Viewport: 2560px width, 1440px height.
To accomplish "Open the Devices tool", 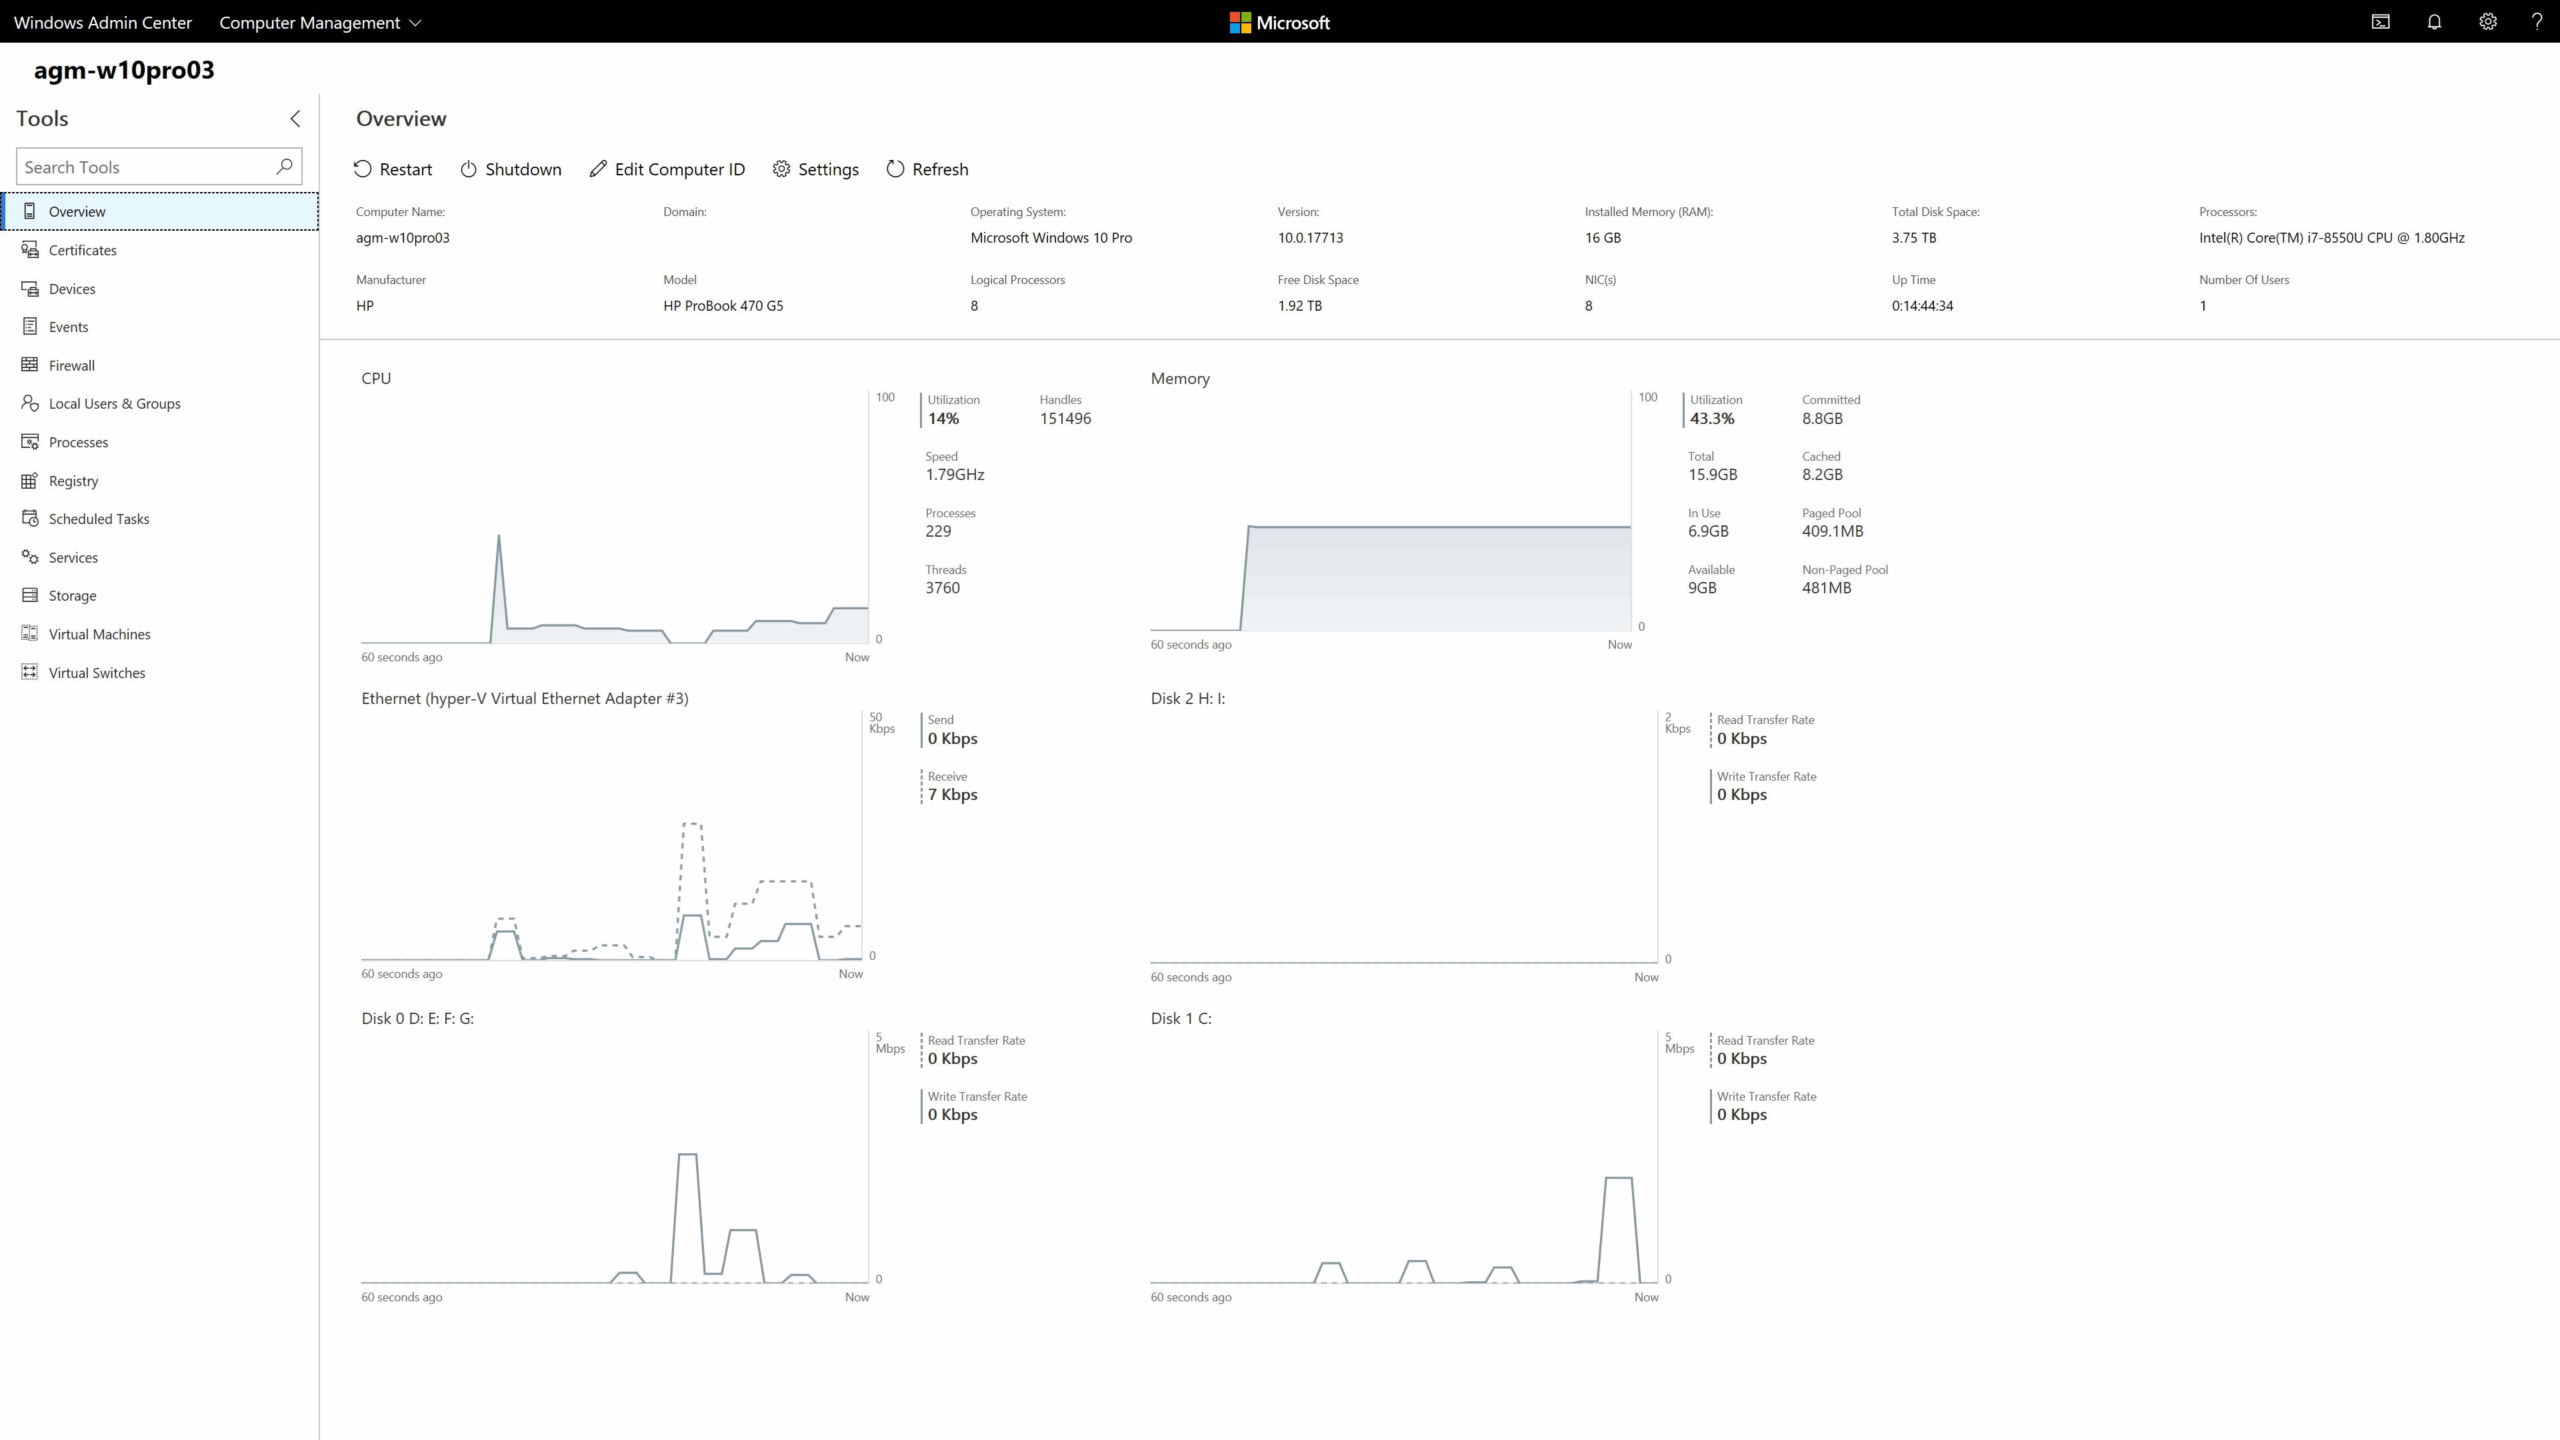I will (x=73, y=288).
